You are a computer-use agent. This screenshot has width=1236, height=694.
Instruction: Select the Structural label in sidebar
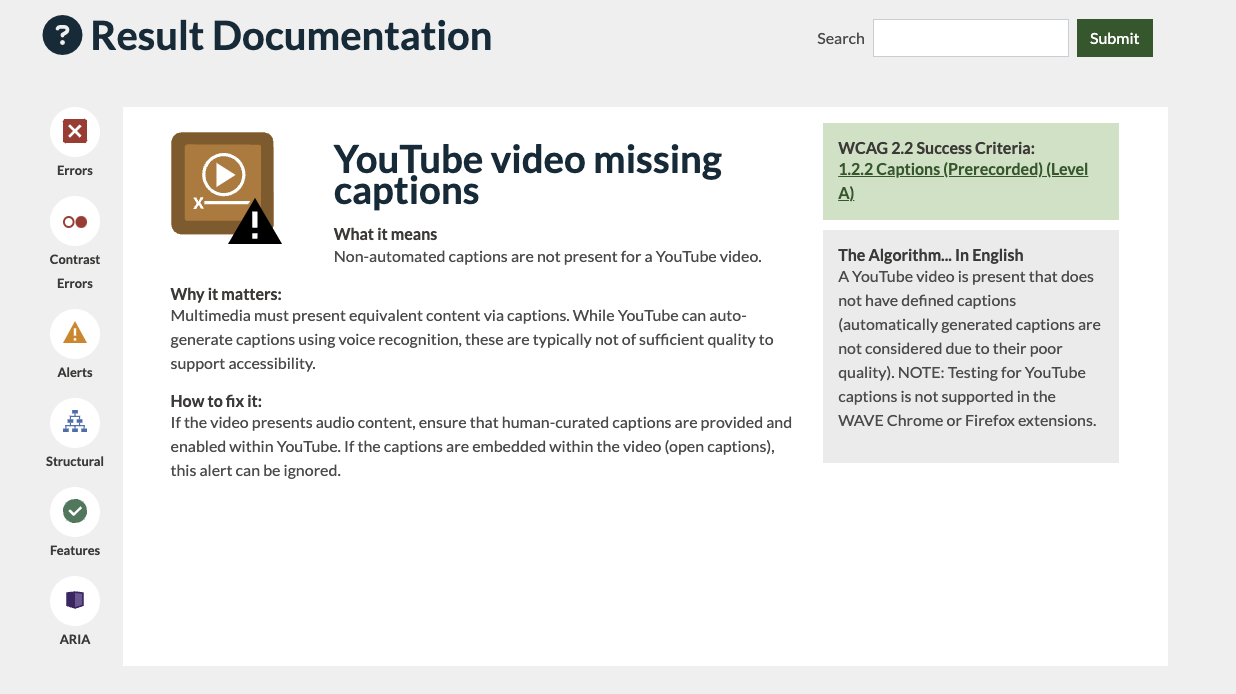tap(75, 461)
